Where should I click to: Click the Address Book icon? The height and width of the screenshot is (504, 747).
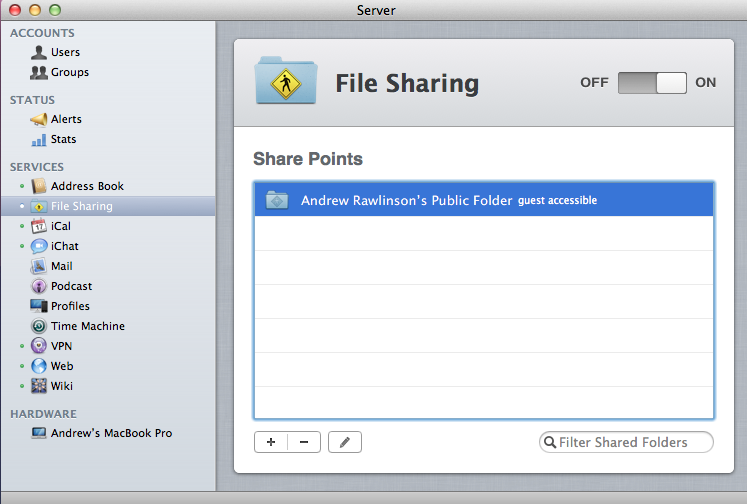[x=39, y=186]
